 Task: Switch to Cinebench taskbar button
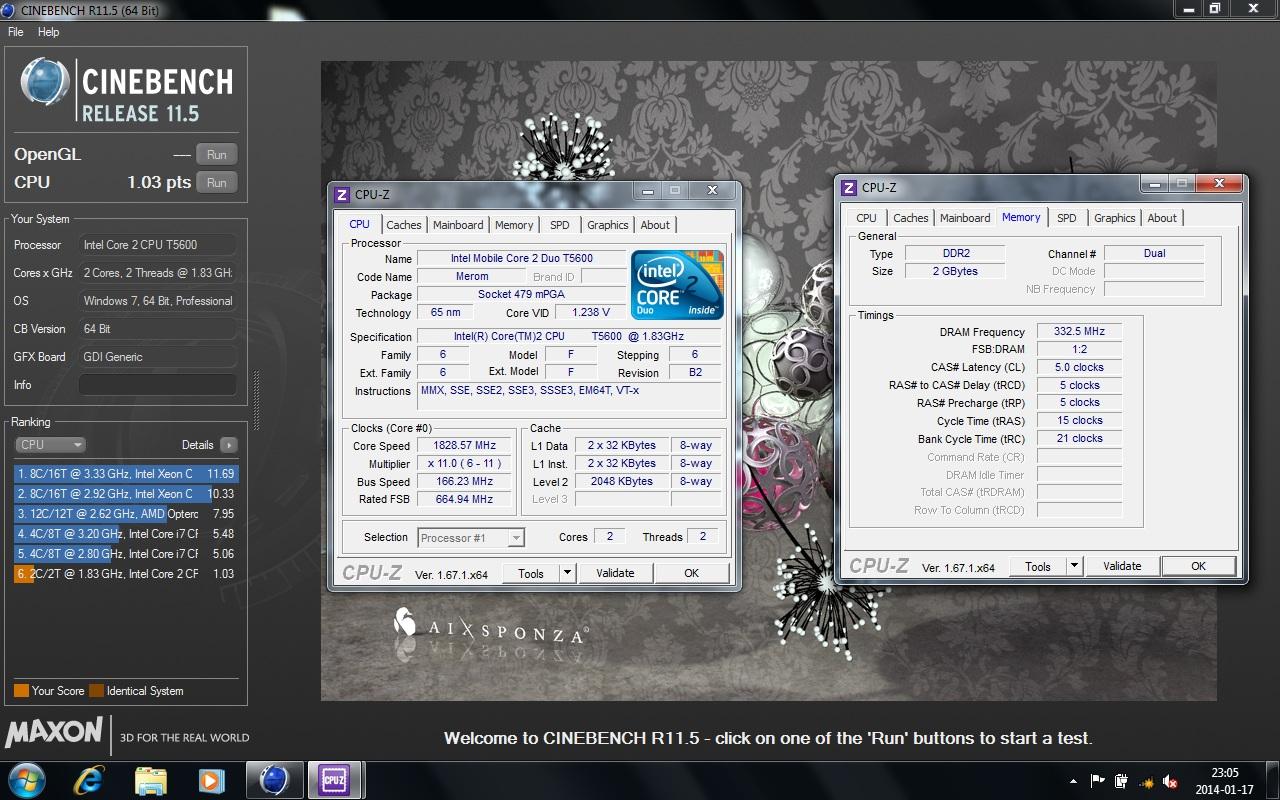click(274, 779)
